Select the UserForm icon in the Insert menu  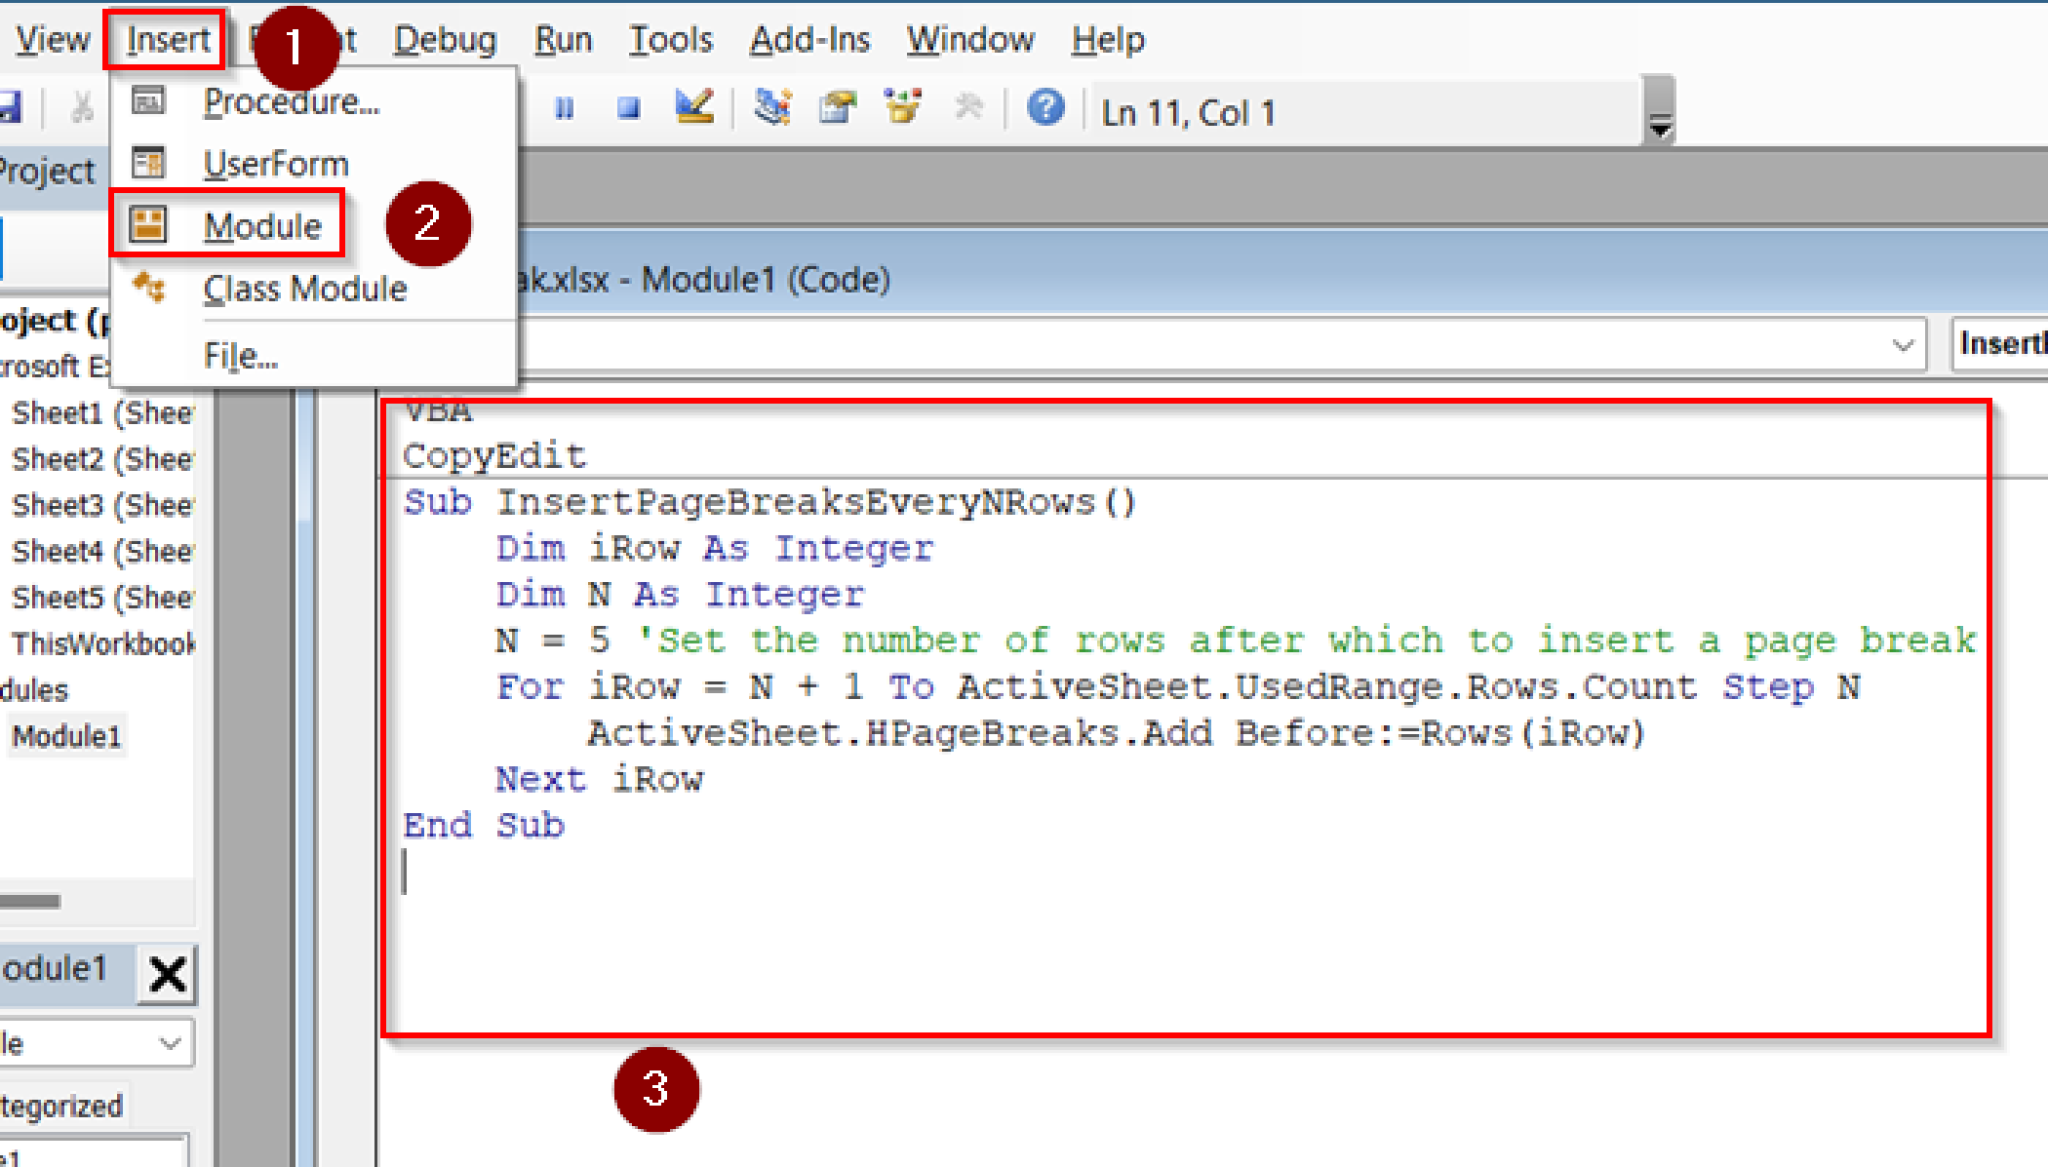tap(148, 163)
